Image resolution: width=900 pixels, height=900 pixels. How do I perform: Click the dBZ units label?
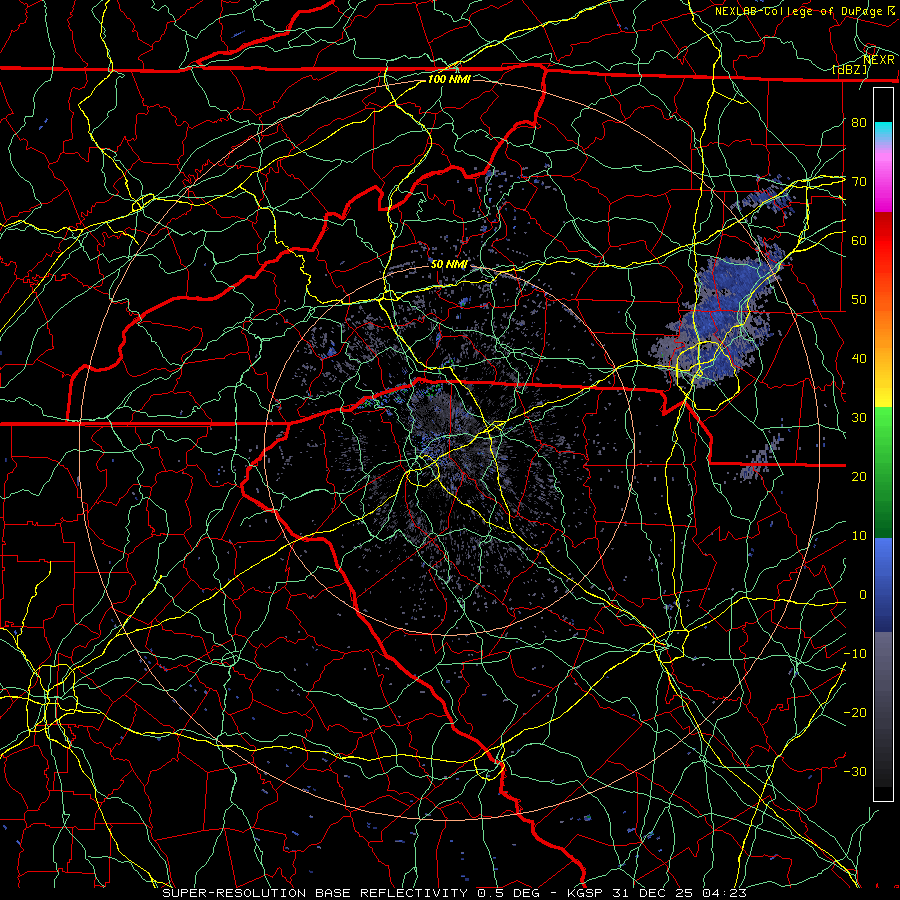point(850,70)
